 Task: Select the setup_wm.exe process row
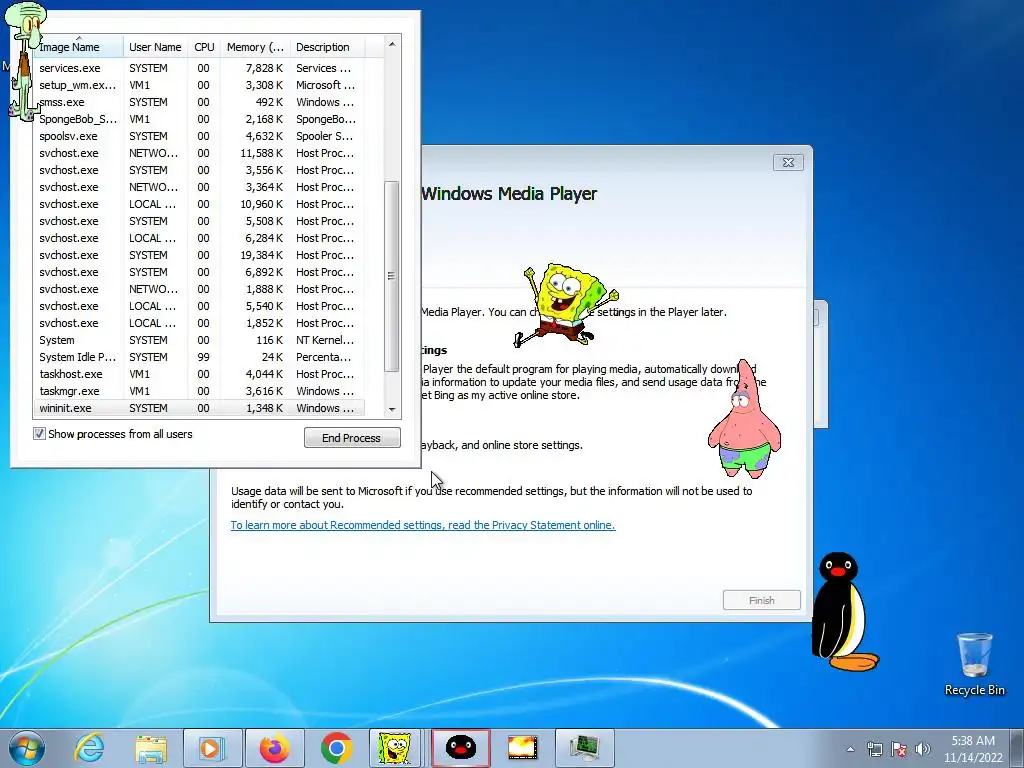point(199,85)
